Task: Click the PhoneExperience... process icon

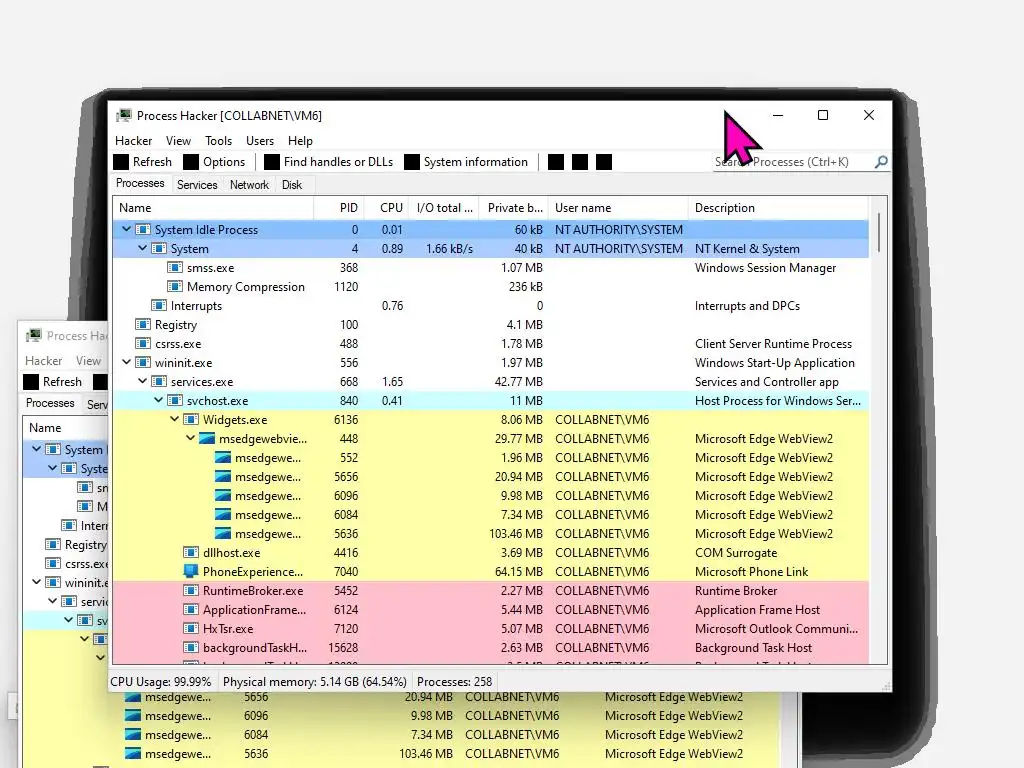Action: click(x=191, y=571)
